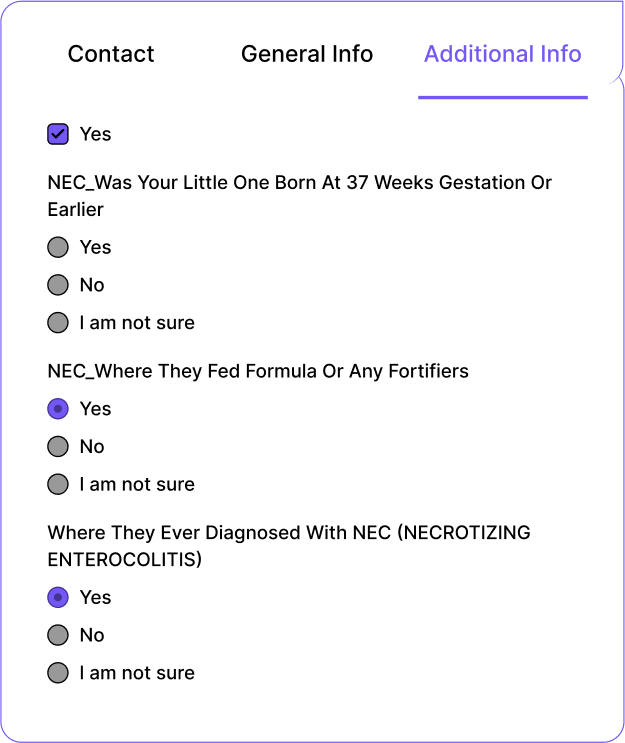Image resolution: width=625 pixels, height=743 pixels.
Task: Select Yes for born at 37 weeks
Action: [58, 247]
